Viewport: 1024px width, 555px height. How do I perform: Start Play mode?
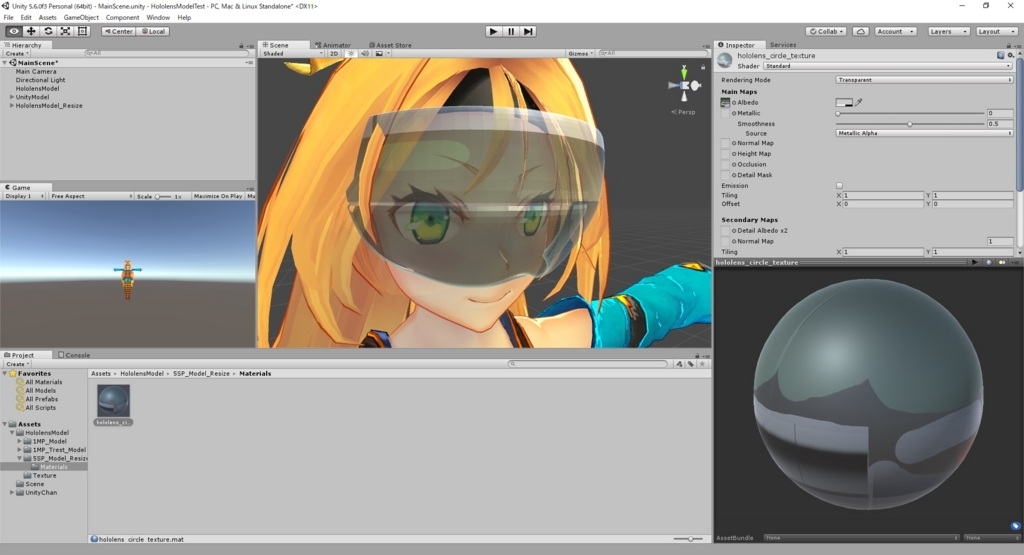[x=494, y=31]
